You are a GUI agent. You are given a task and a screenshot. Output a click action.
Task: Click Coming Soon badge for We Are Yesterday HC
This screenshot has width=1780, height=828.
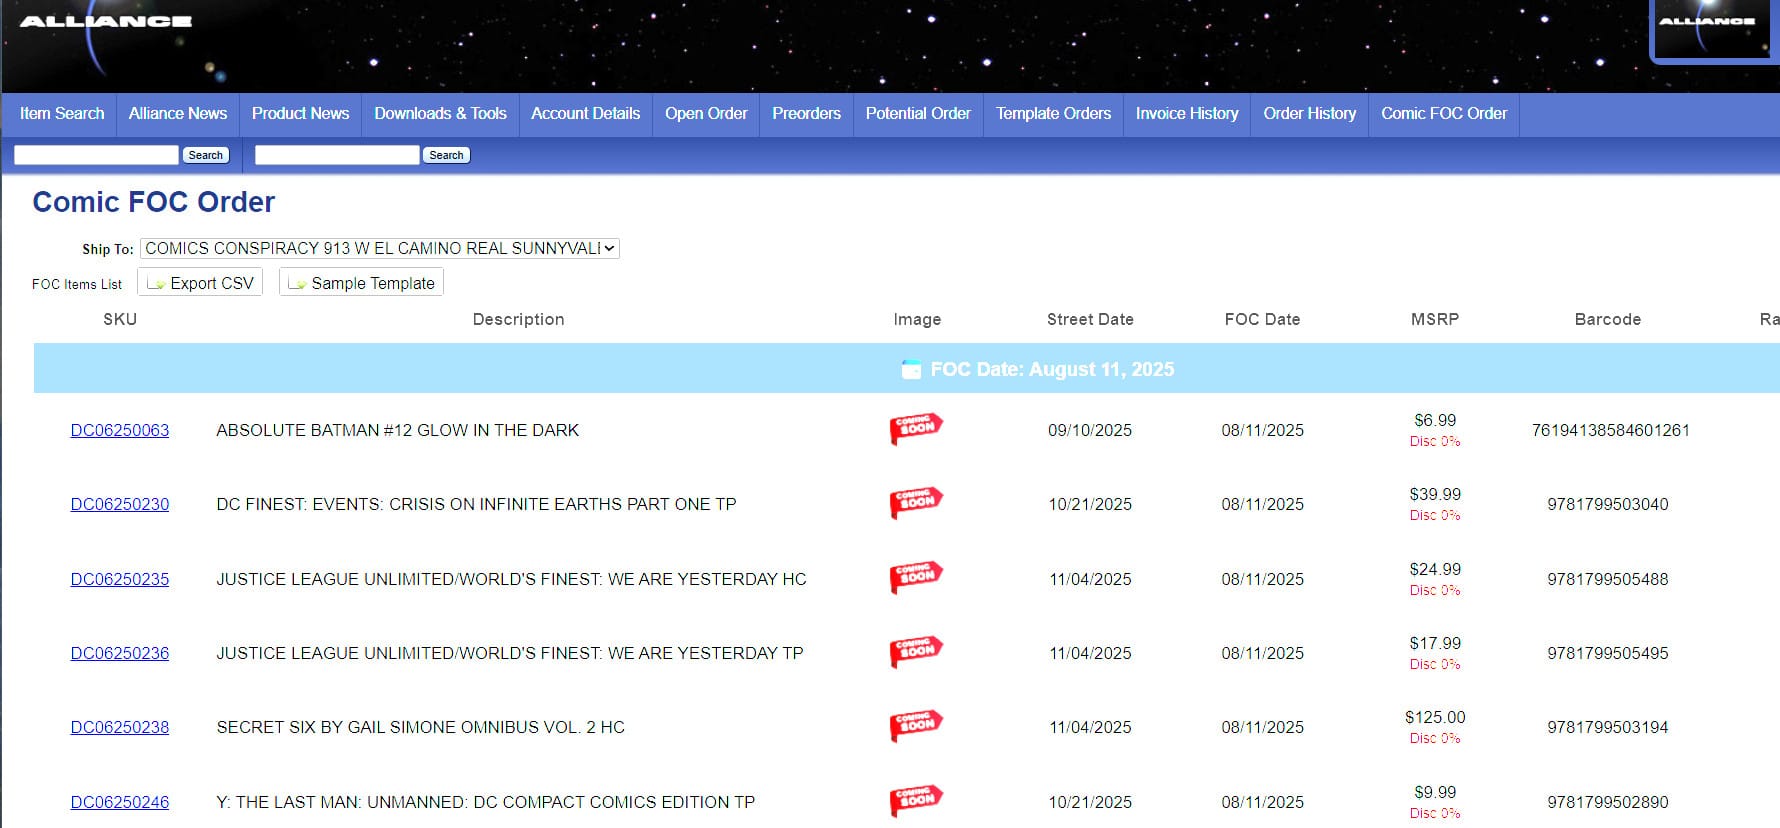(x=916, y=578)
